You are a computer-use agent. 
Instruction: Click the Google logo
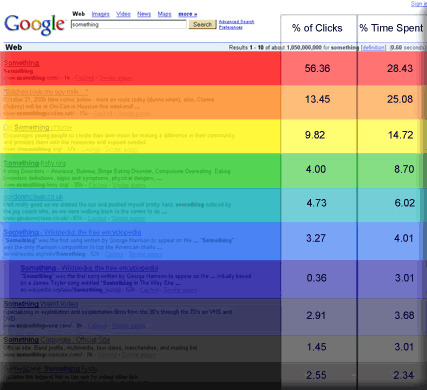(34, 24)
